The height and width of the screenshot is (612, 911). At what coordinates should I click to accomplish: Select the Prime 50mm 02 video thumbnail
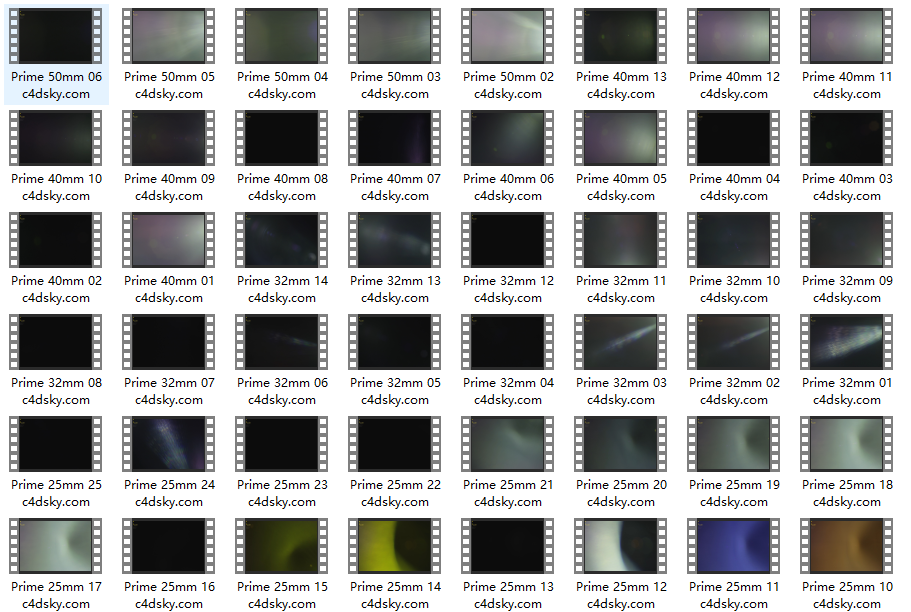[508, 35]
